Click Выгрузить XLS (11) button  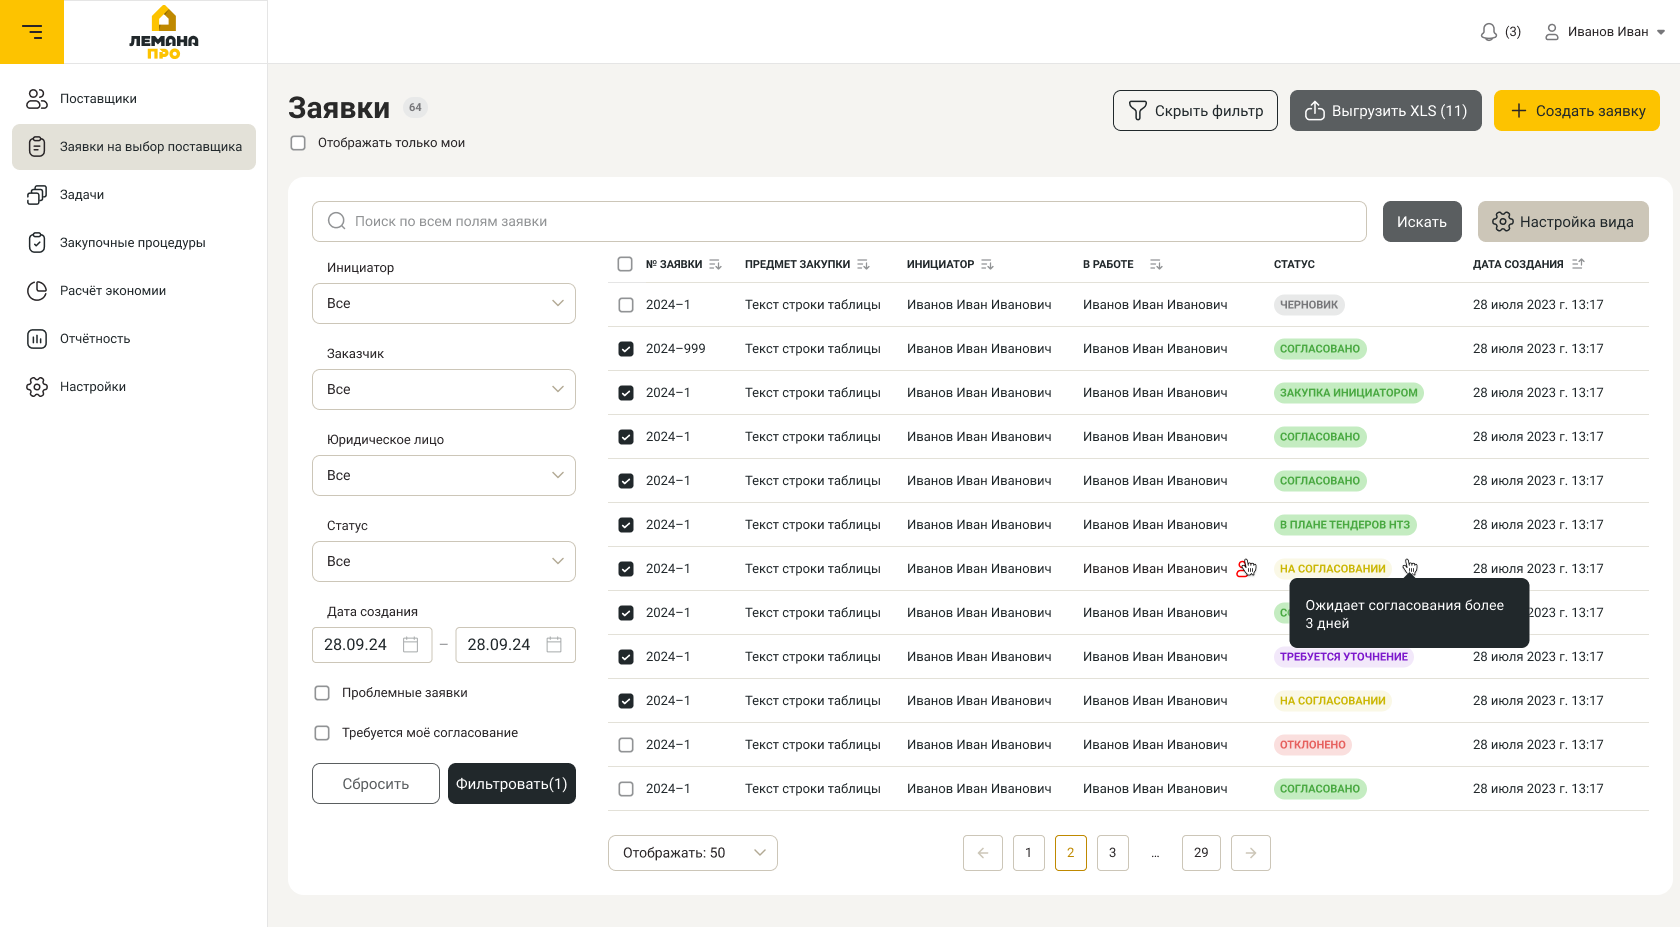(x=1386, y=111)
